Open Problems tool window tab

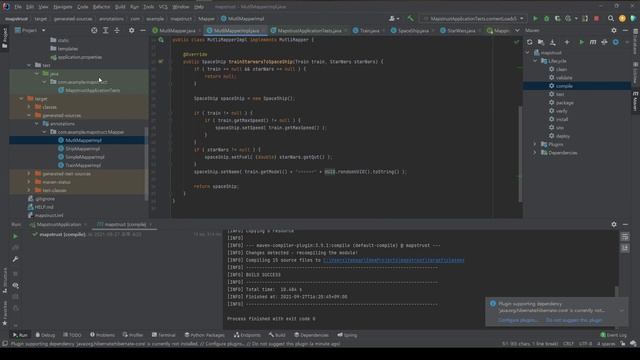pyautogui.click(x=102, y=335)
